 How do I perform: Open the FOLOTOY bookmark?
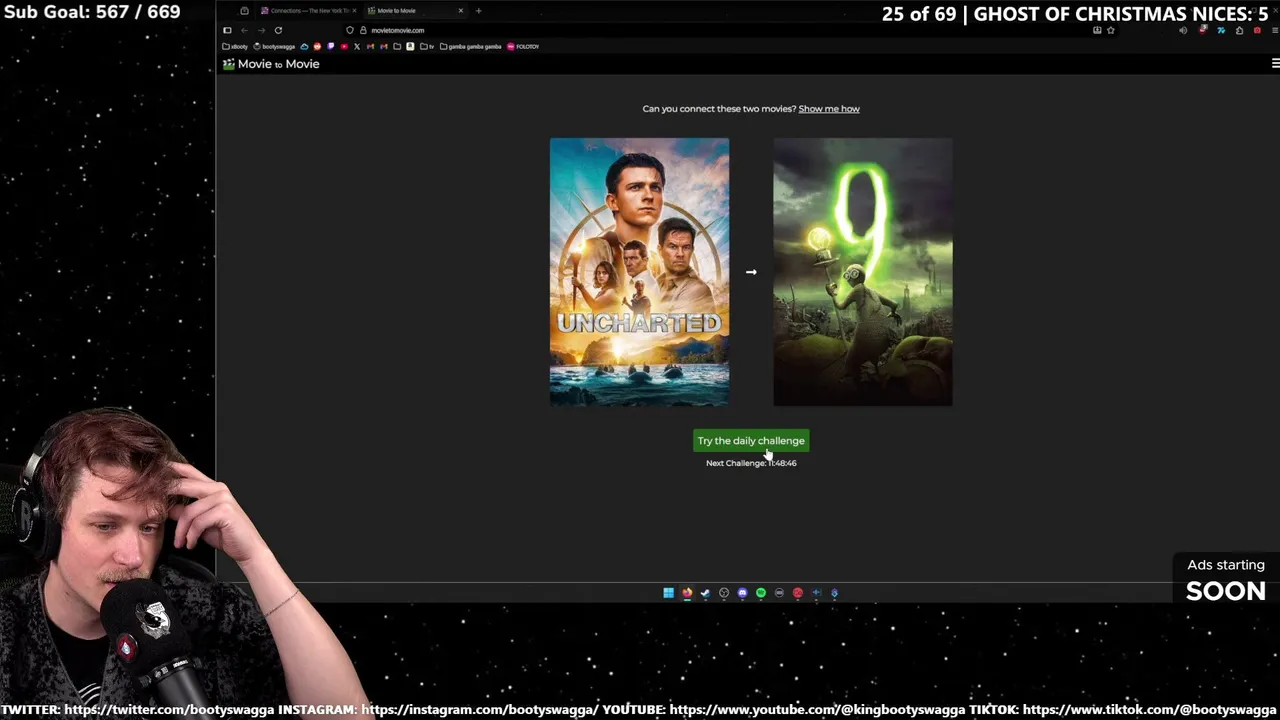[523, 47]
